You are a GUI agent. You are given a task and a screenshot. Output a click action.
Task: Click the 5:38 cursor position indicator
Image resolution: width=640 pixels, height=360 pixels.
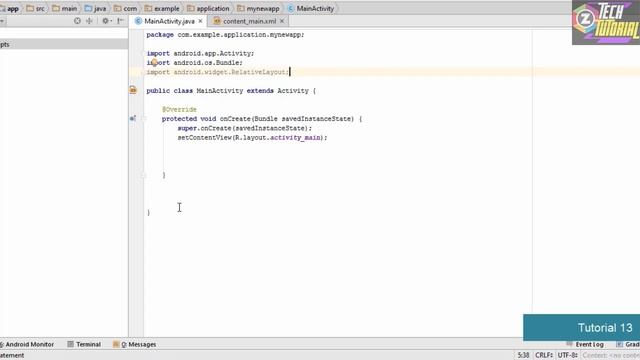pos(523,355)
